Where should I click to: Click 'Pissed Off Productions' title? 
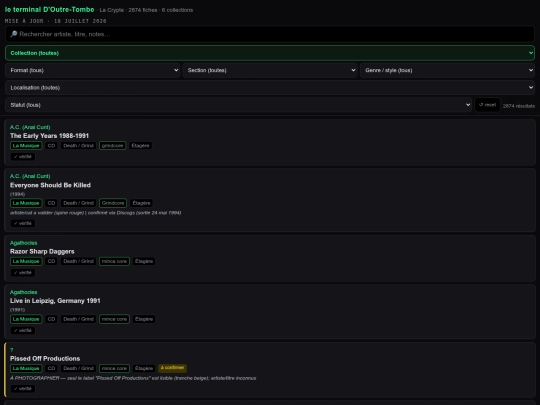point(45,359)
